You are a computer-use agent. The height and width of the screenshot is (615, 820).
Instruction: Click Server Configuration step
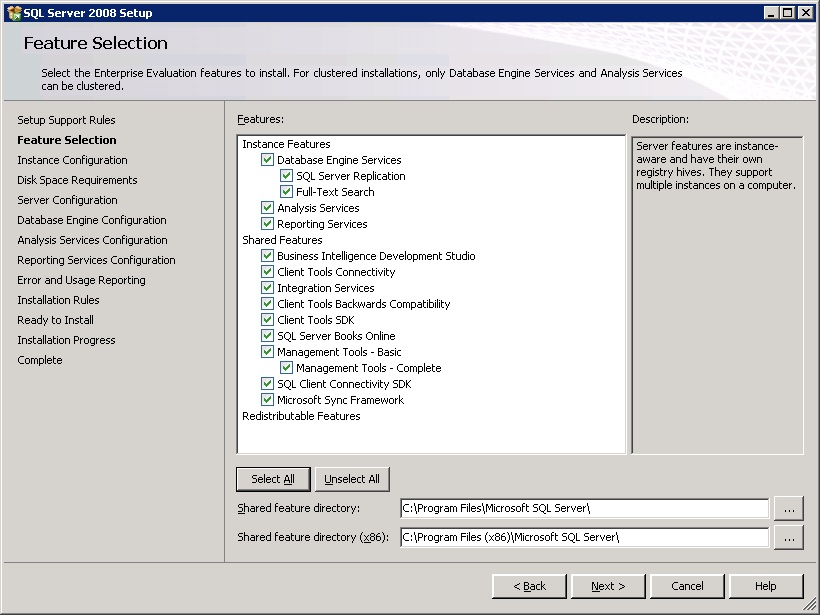67,200
